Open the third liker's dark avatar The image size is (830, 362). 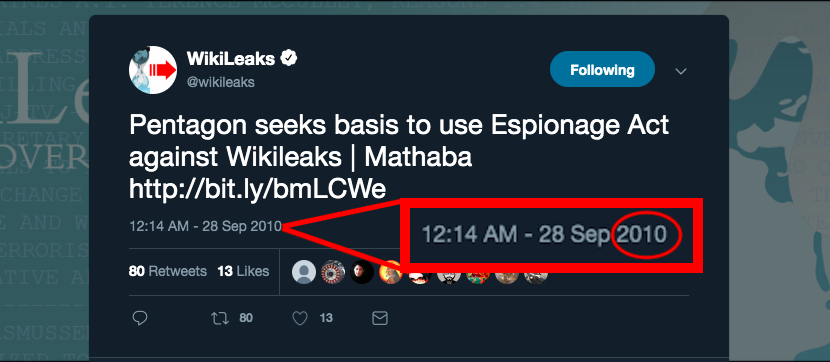(362, 272)
